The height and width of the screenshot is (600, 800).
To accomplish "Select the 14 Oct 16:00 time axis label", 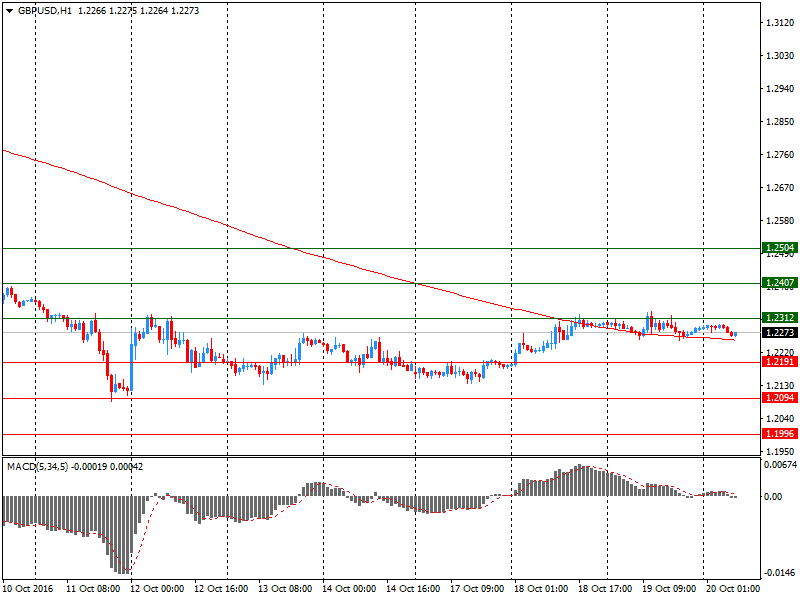I will (x=413, y=589).
